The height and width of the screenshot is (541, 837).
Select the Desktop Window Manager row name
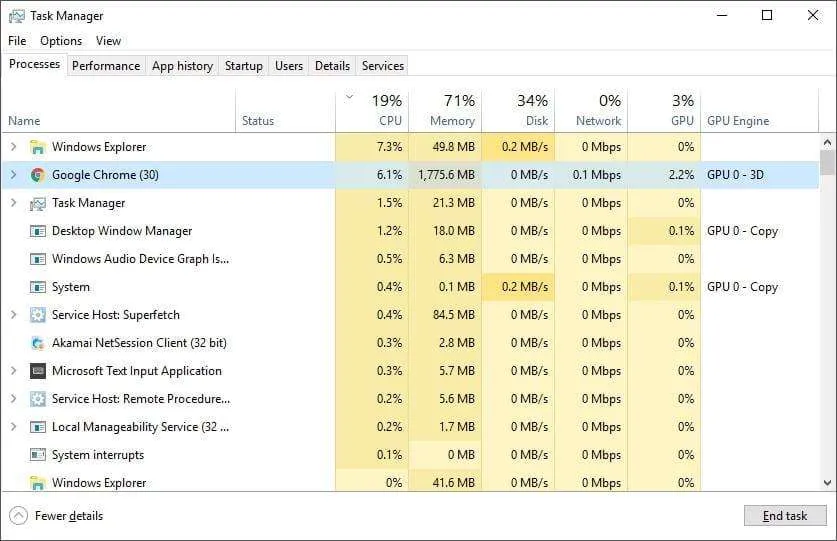pos(122,231)
